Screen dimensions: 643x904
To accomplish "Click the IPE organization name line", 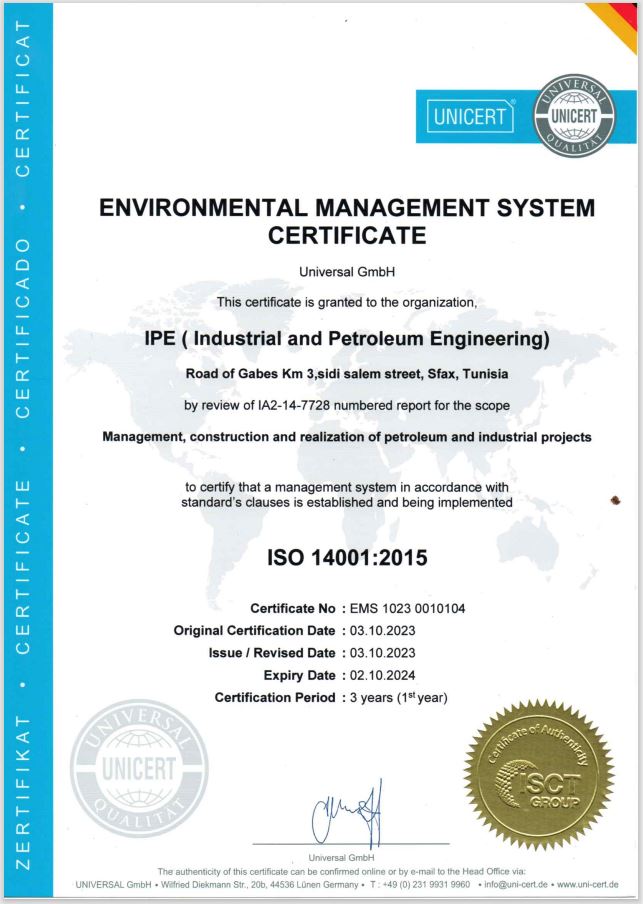I will 348,340.
